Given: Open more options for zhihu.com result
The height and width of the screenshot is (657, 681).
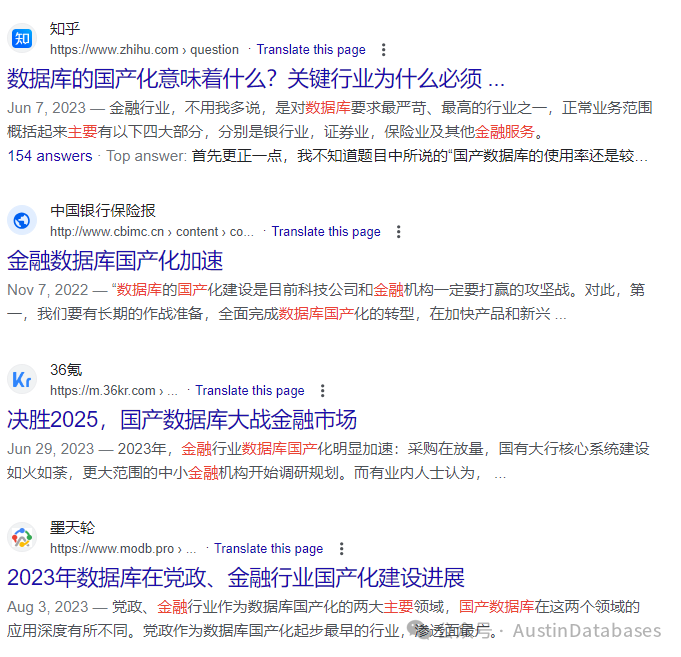Looking at the screenshot, I should point(383,50).
